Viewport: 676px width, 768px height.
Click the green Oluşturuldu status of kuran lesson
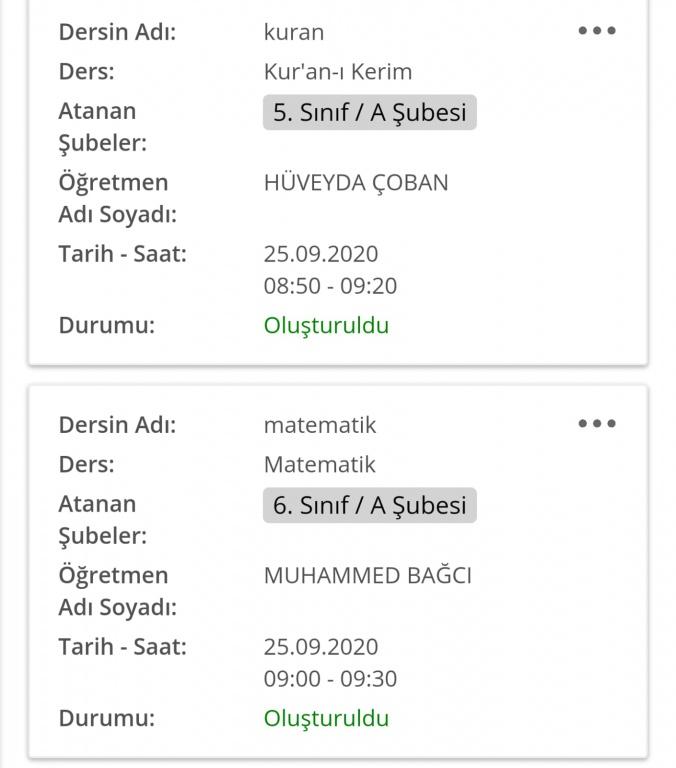click(x=326, y=325)
